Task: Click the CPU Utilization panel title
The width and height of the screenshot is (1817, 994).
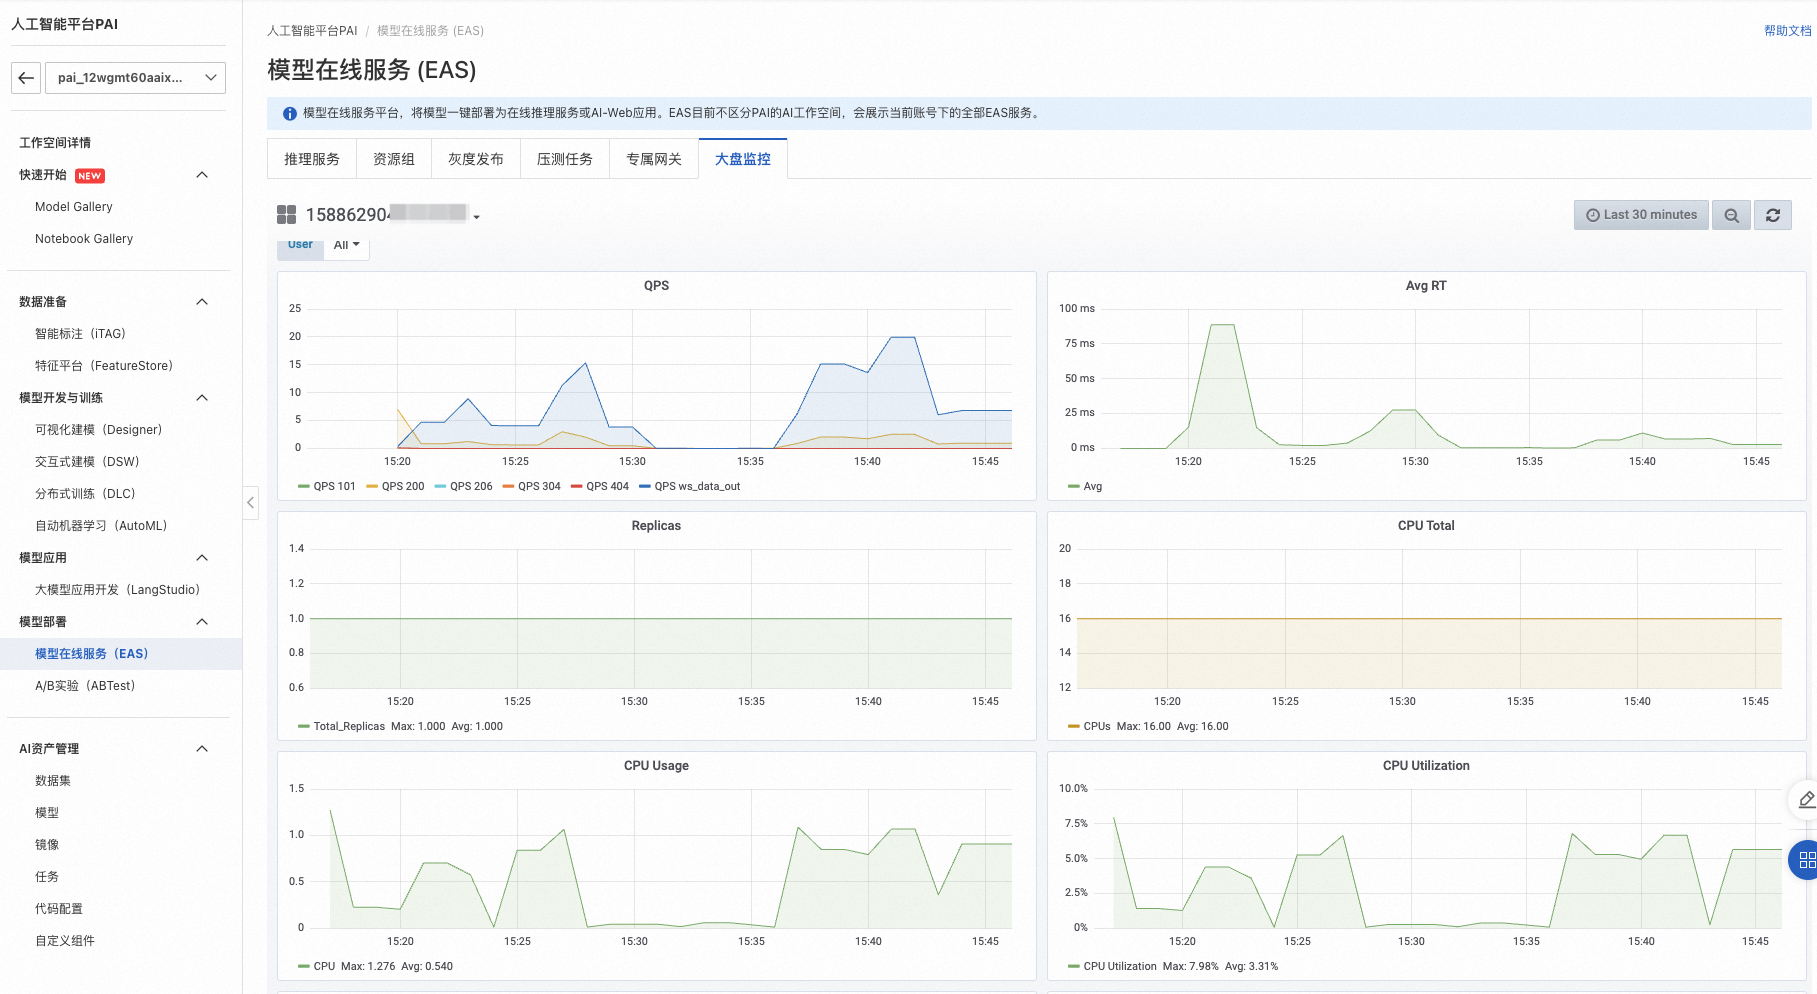Action: coord(1426,766)
